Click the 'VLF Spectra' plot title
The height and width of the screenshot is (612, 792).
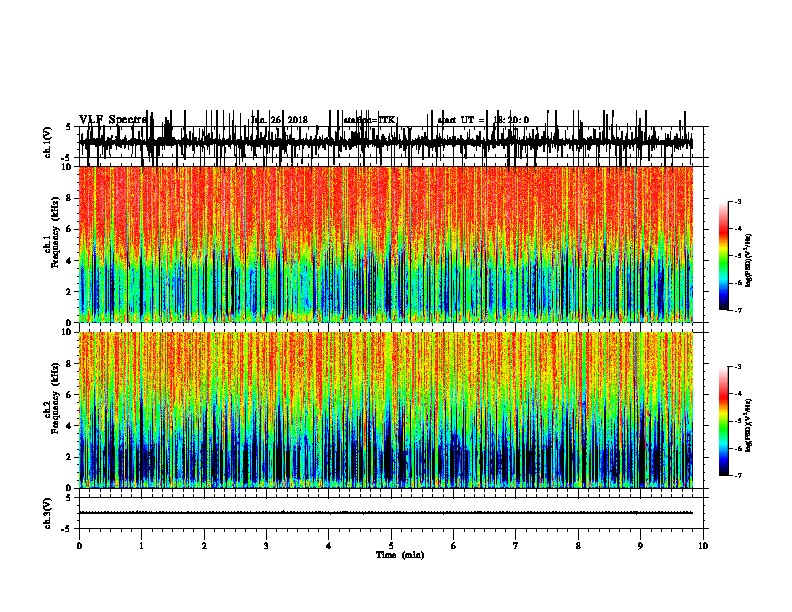point(113,120)
